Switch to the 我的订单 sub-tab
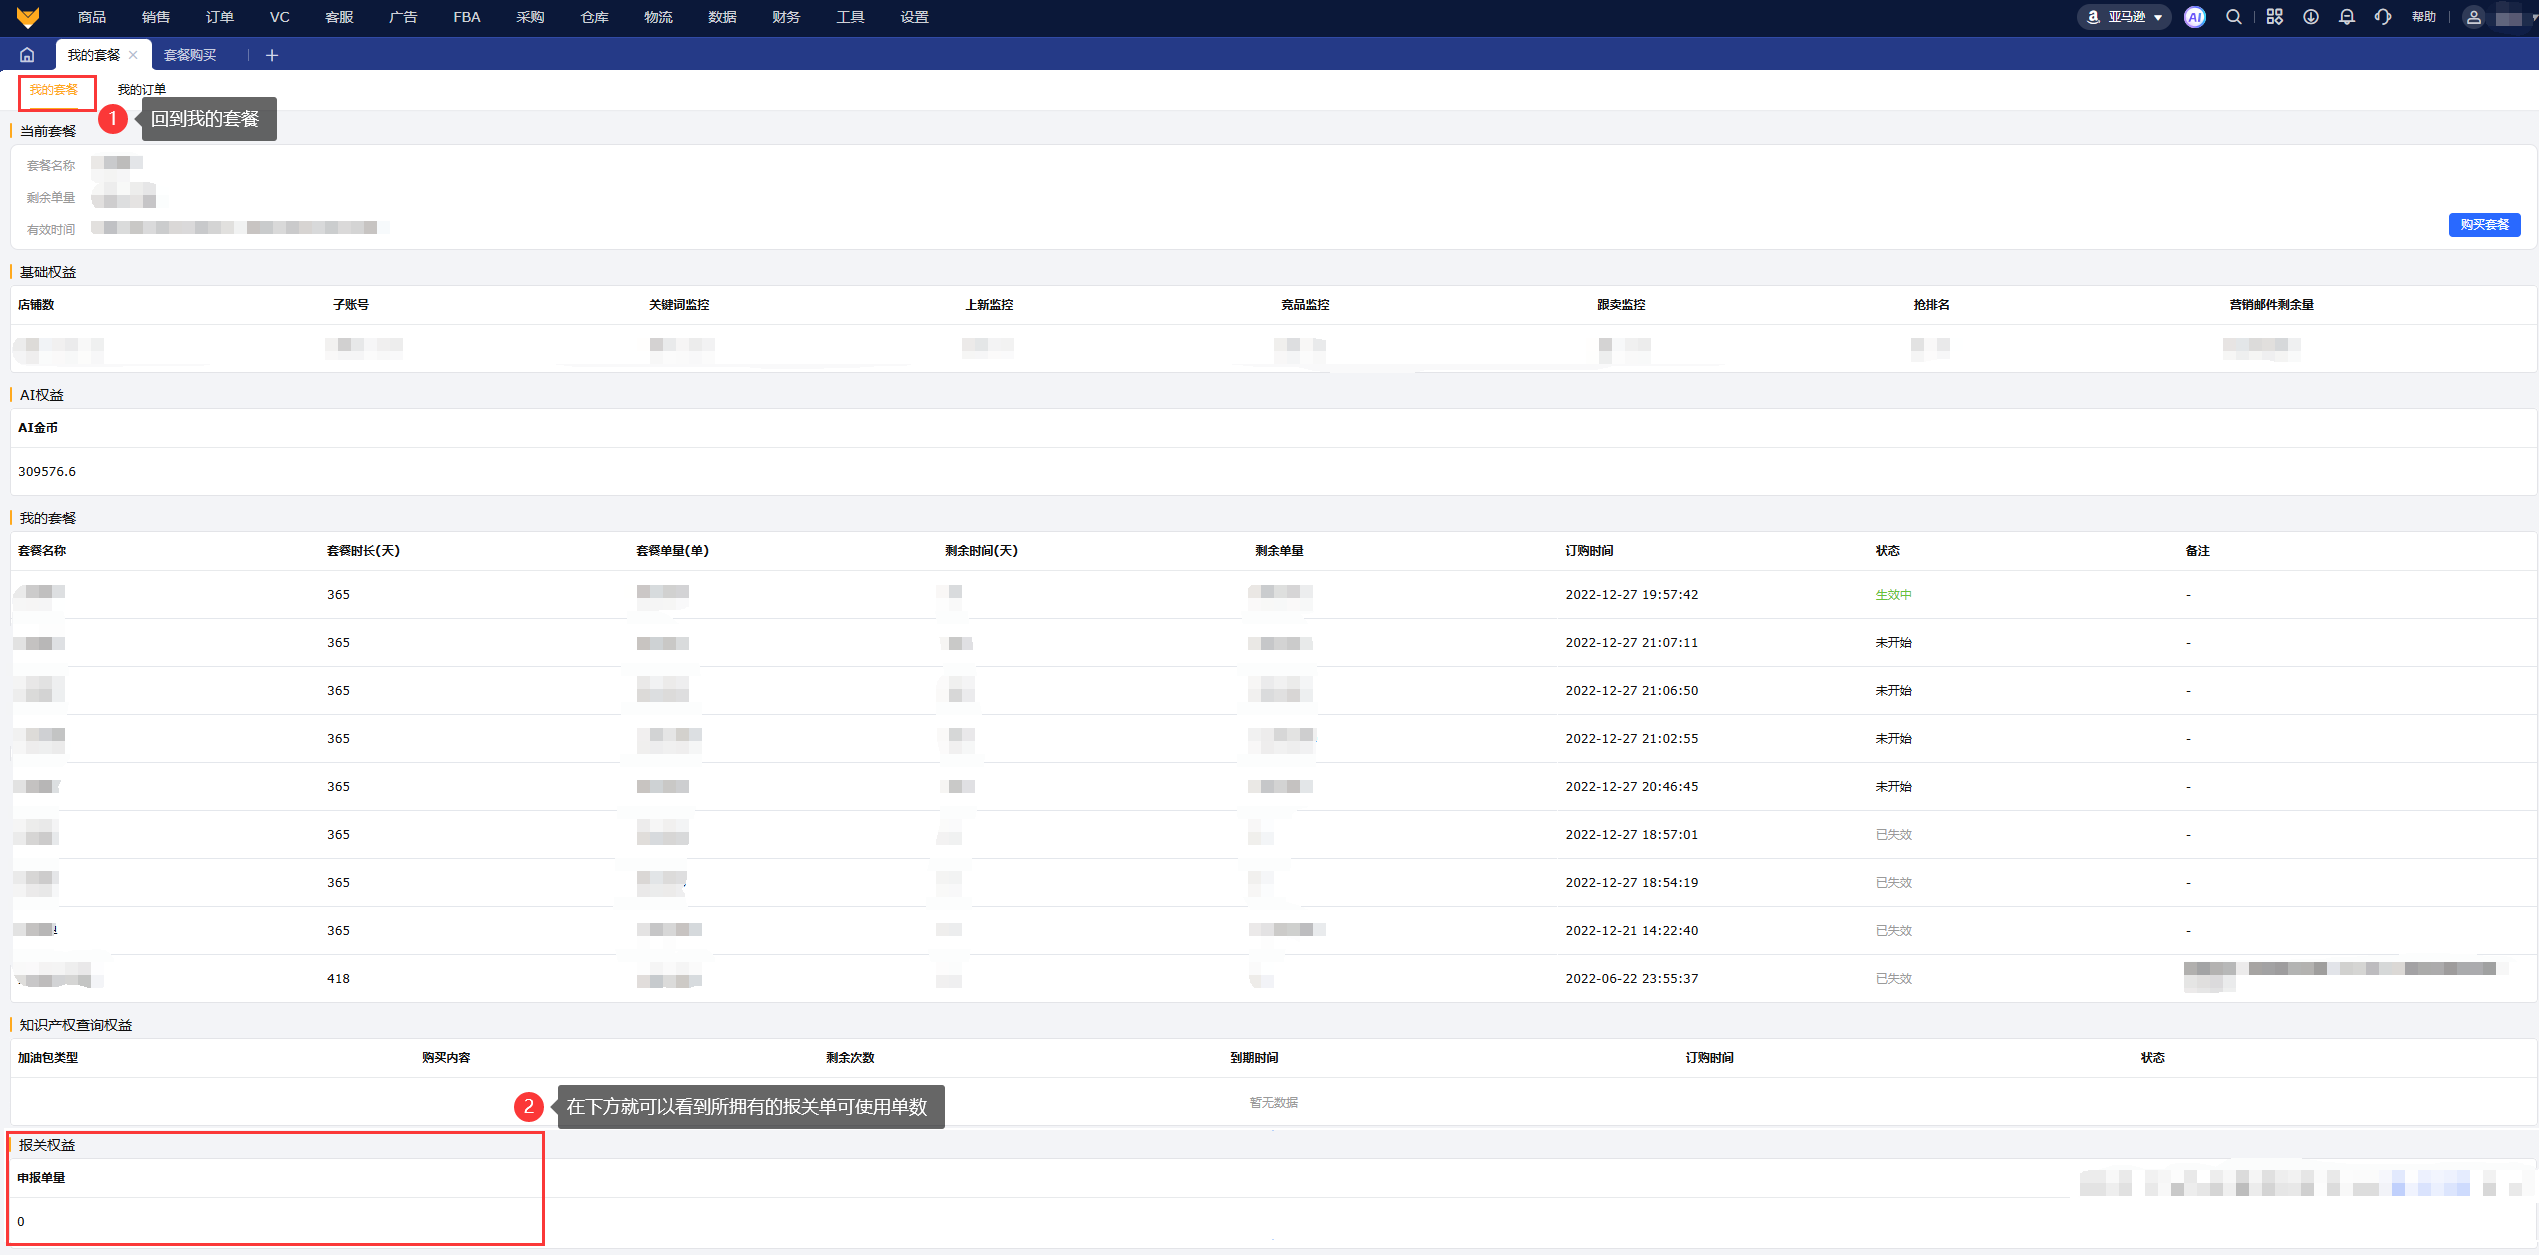This screenshot has height=1255, width=2539. (142, 90)
